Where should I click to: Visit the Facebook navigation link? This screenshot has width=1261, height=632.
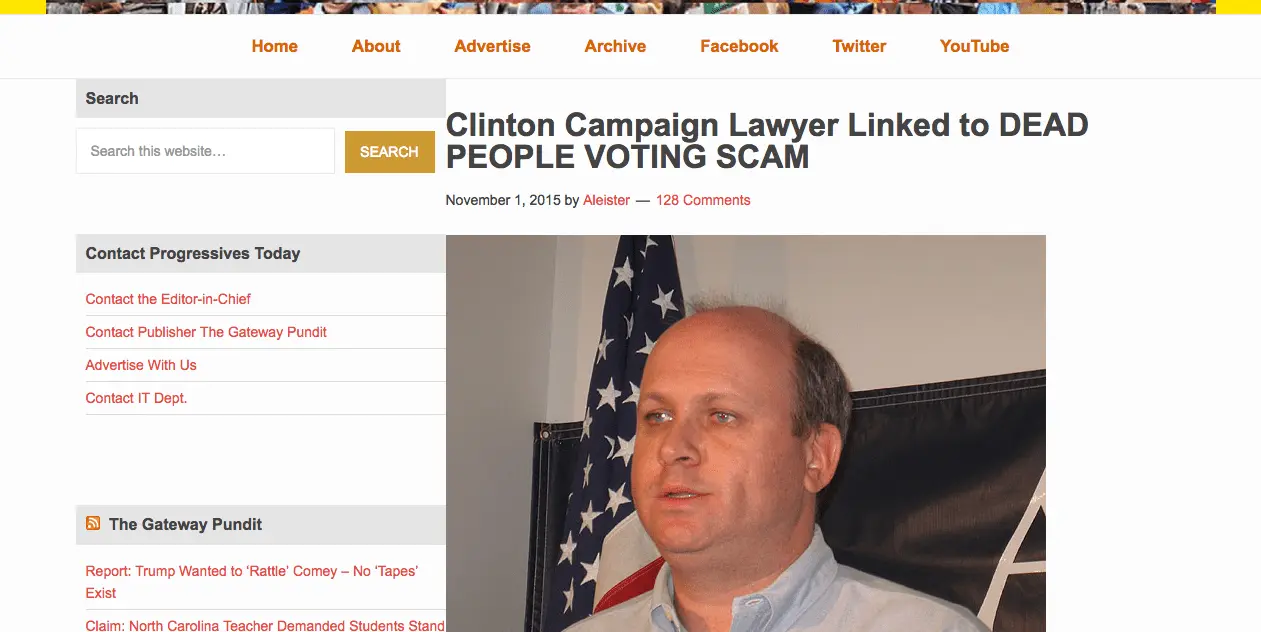click(739, 46)
